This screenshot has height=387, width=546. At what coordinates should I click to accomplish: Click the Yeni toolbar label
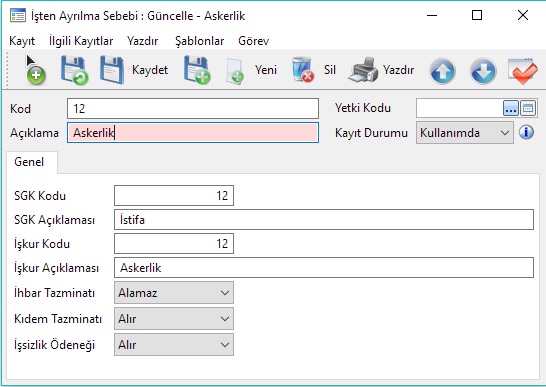coord(266,70)
